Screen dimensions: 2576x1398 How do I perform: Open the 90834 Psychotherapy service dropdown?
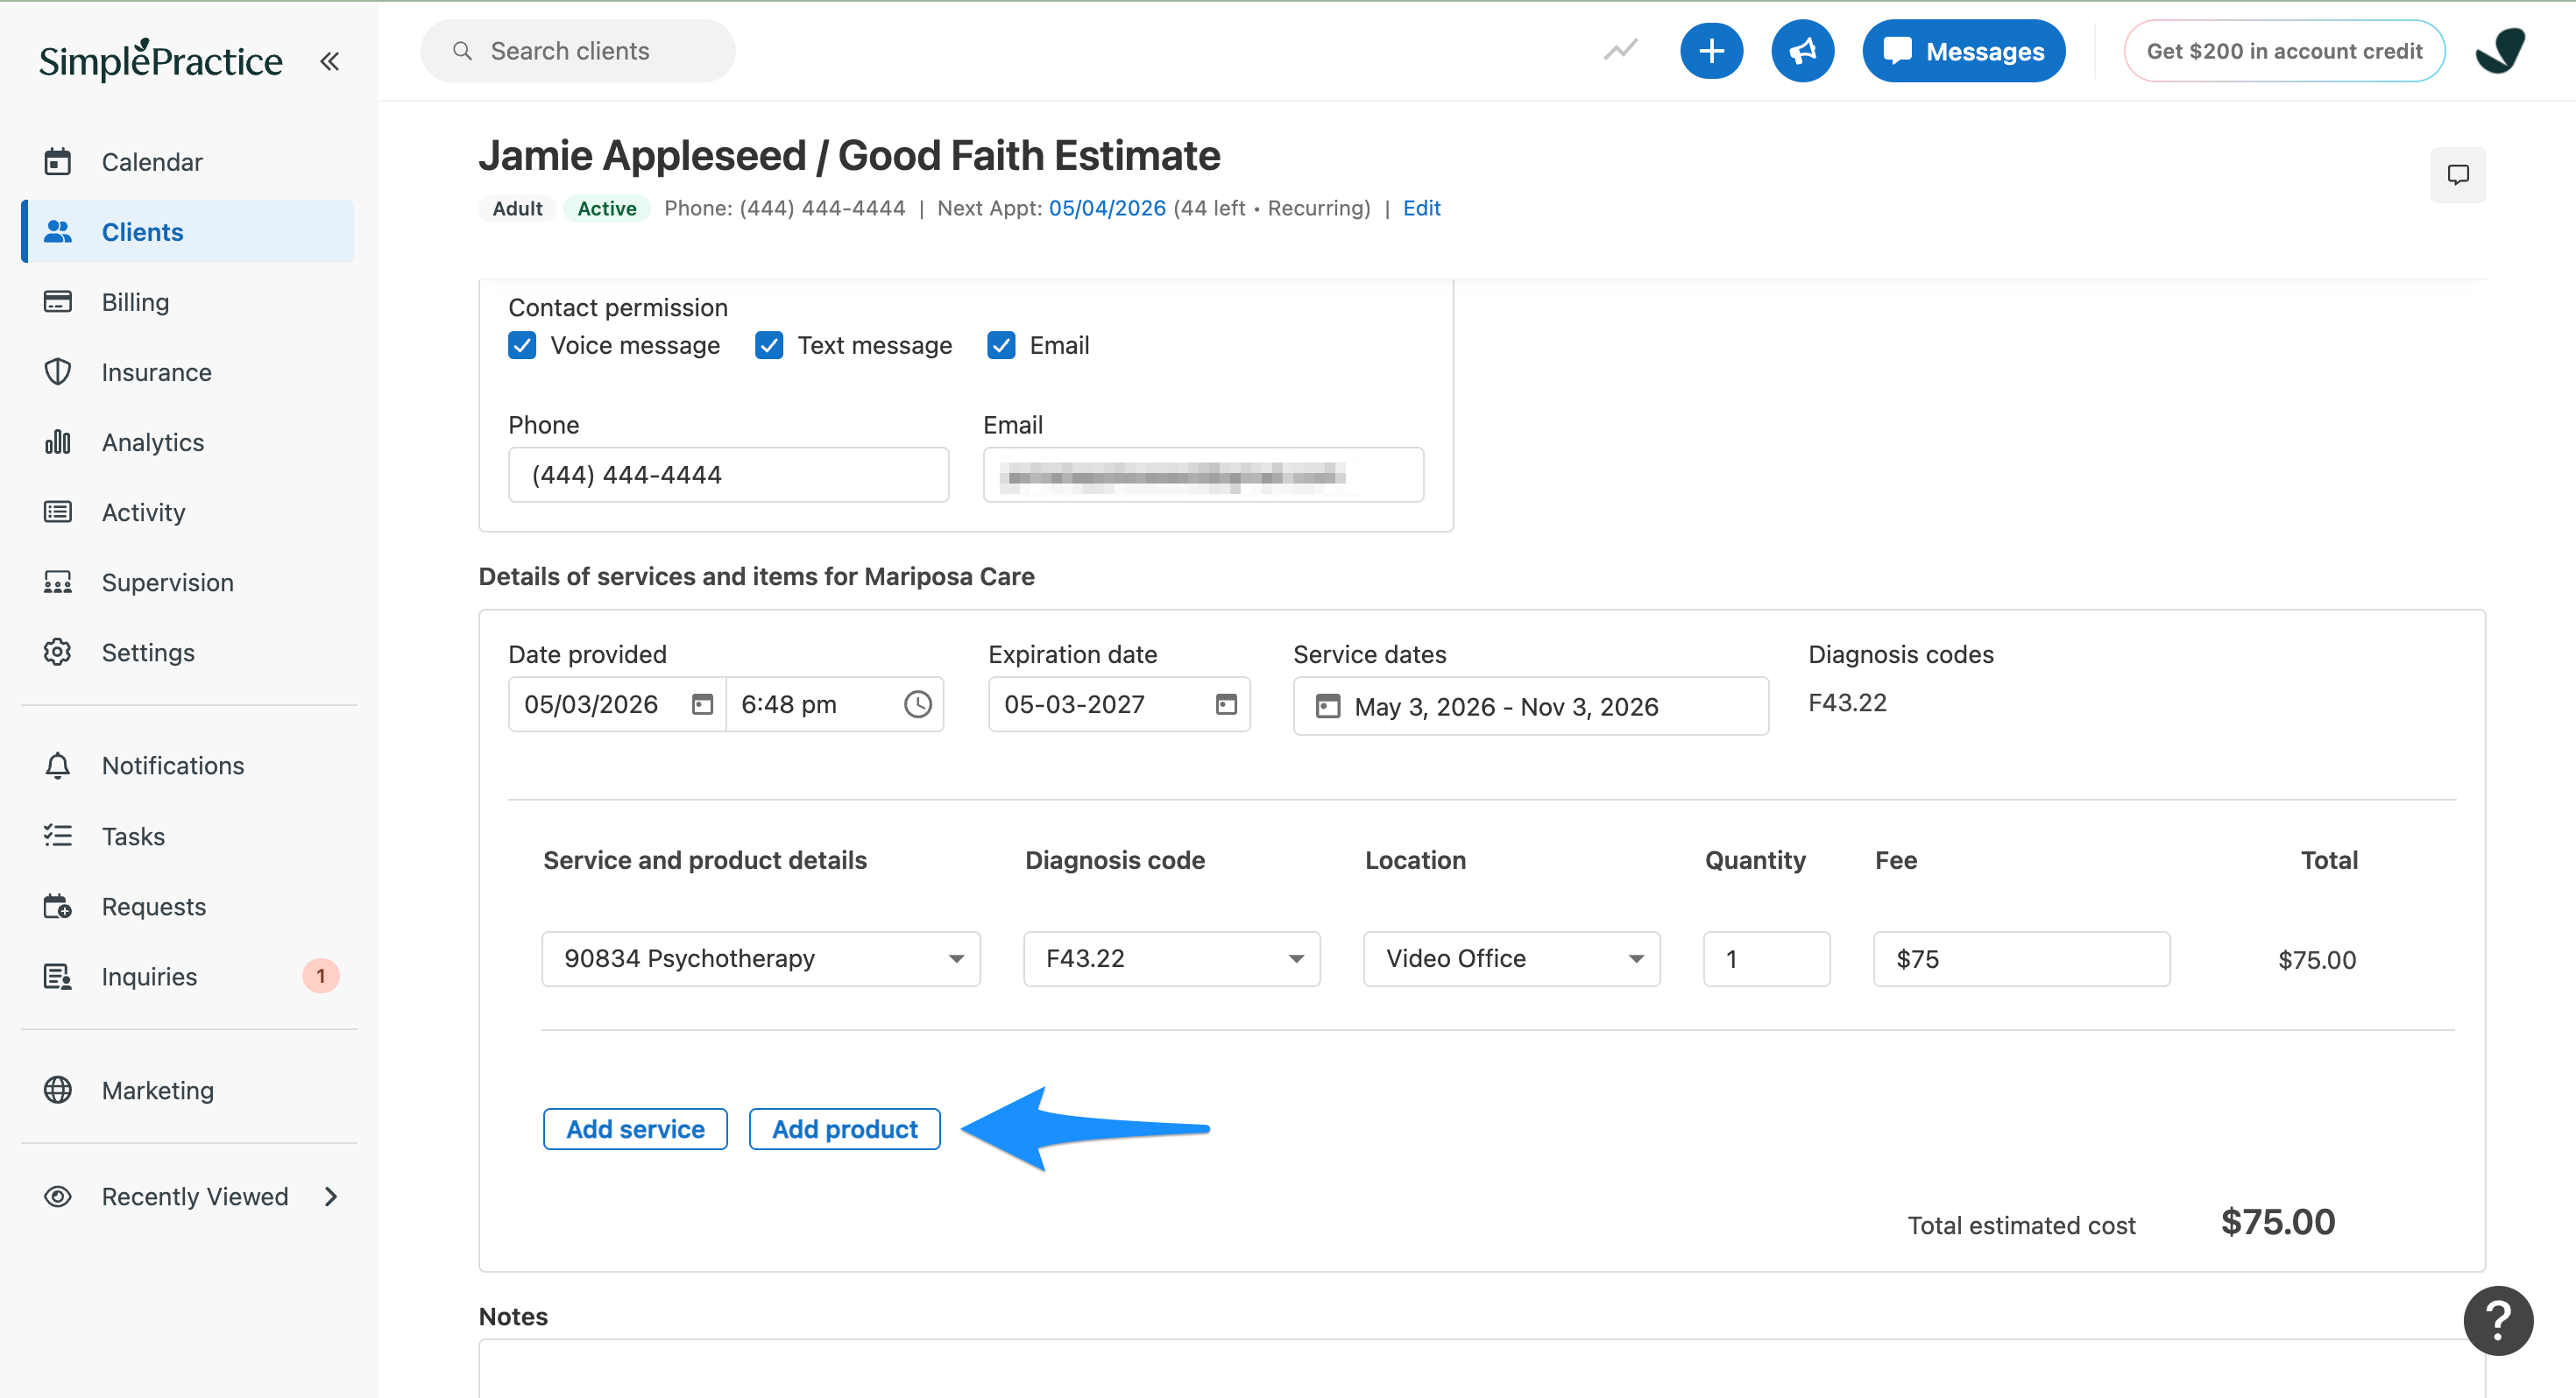(760, 958)
